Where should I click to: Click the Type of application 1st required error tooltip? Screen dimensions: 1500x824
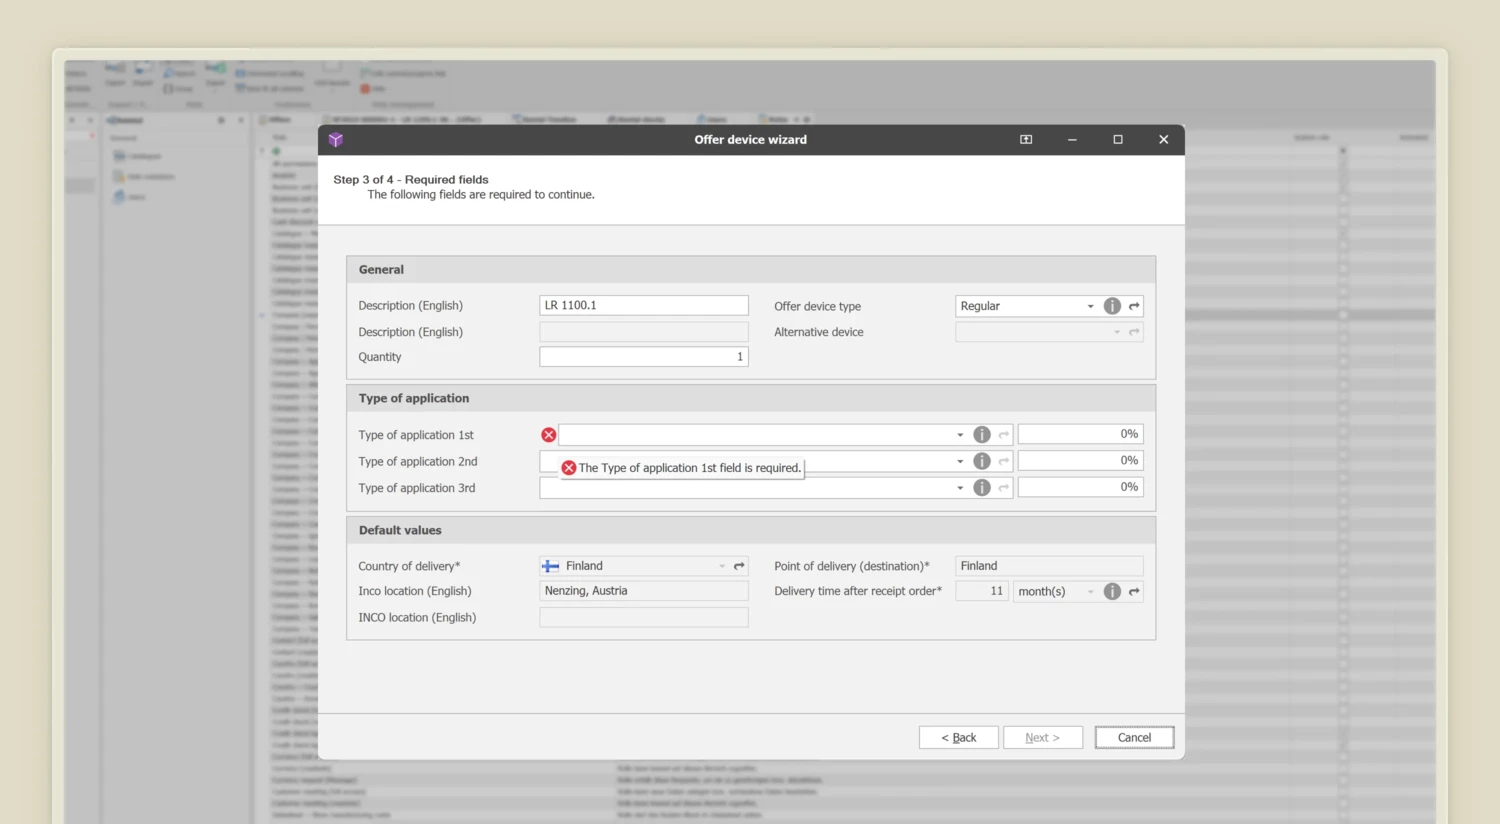tap(681, 467)
